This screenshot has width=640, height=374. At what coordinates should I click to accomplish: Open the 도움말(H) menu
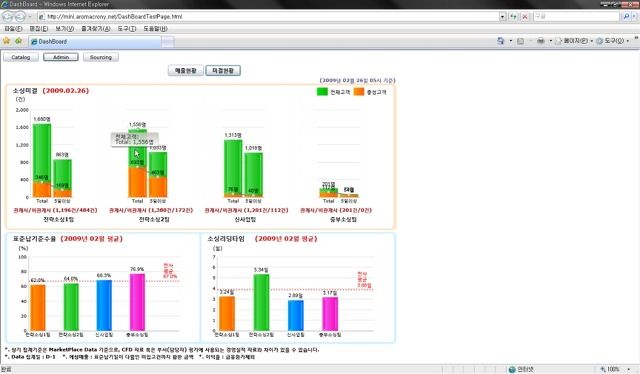coord(155,29)
